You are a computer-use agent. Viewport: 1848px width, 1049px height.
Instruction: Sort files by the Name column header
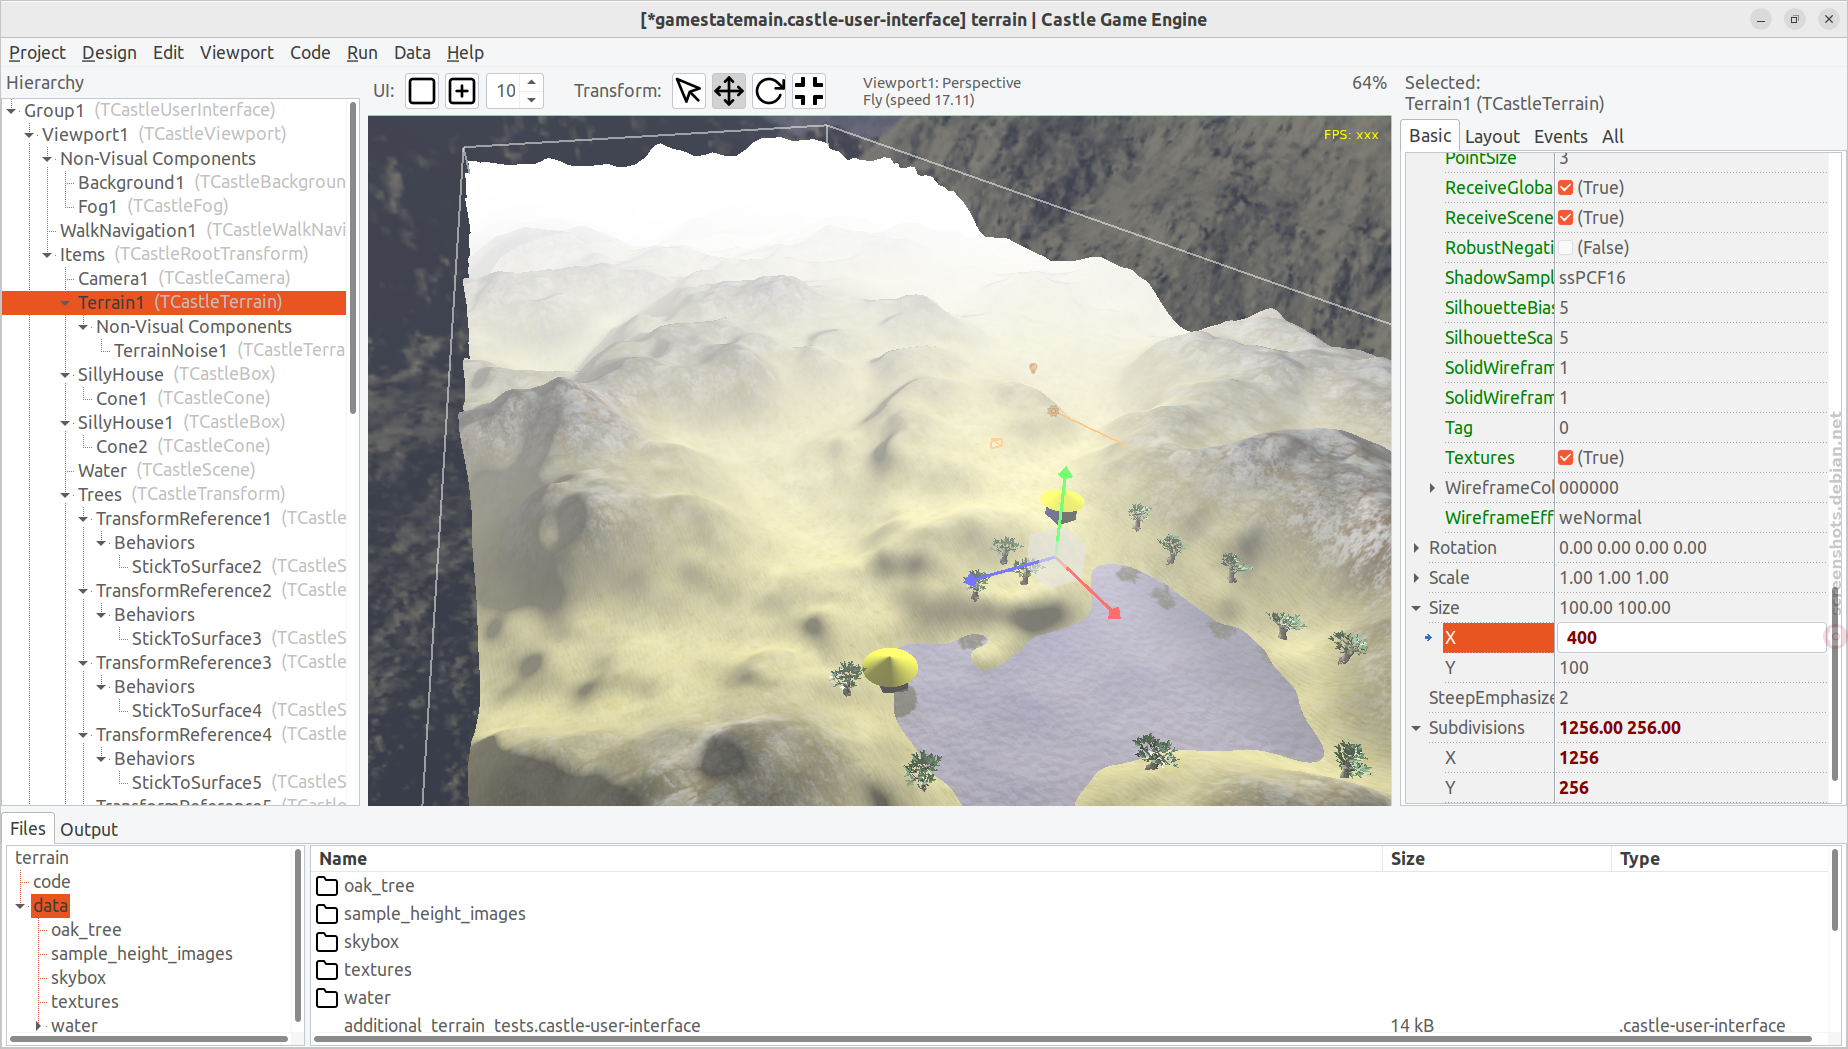point(846,859)
